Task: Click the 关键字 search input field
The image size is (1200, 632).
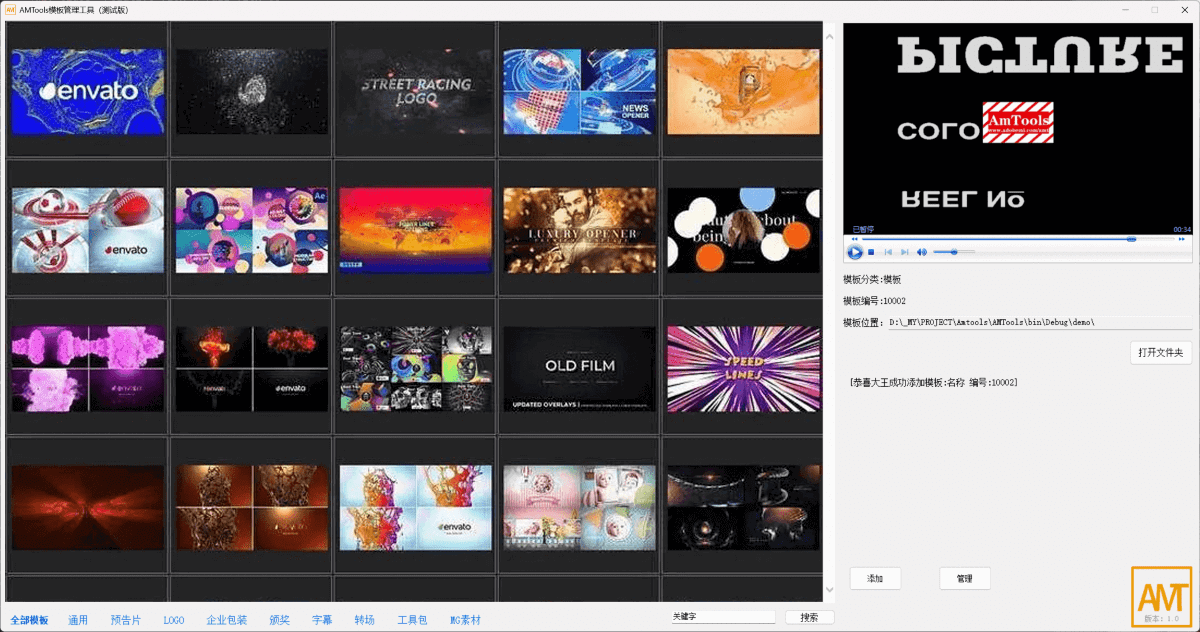Action: pyautogui.click(x=723, y=617)
